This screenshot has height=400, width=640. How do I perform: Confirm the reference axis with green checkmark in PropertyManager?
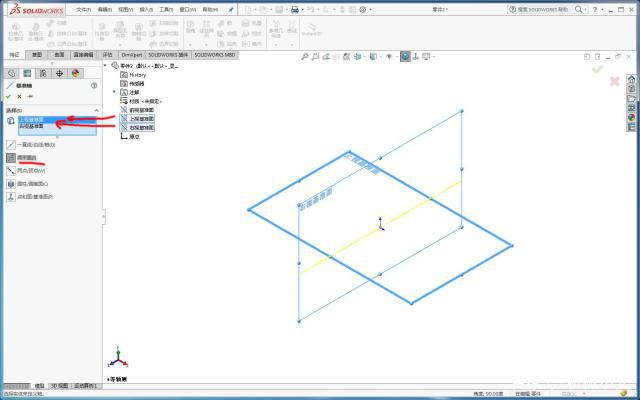(x=8, y=97)
